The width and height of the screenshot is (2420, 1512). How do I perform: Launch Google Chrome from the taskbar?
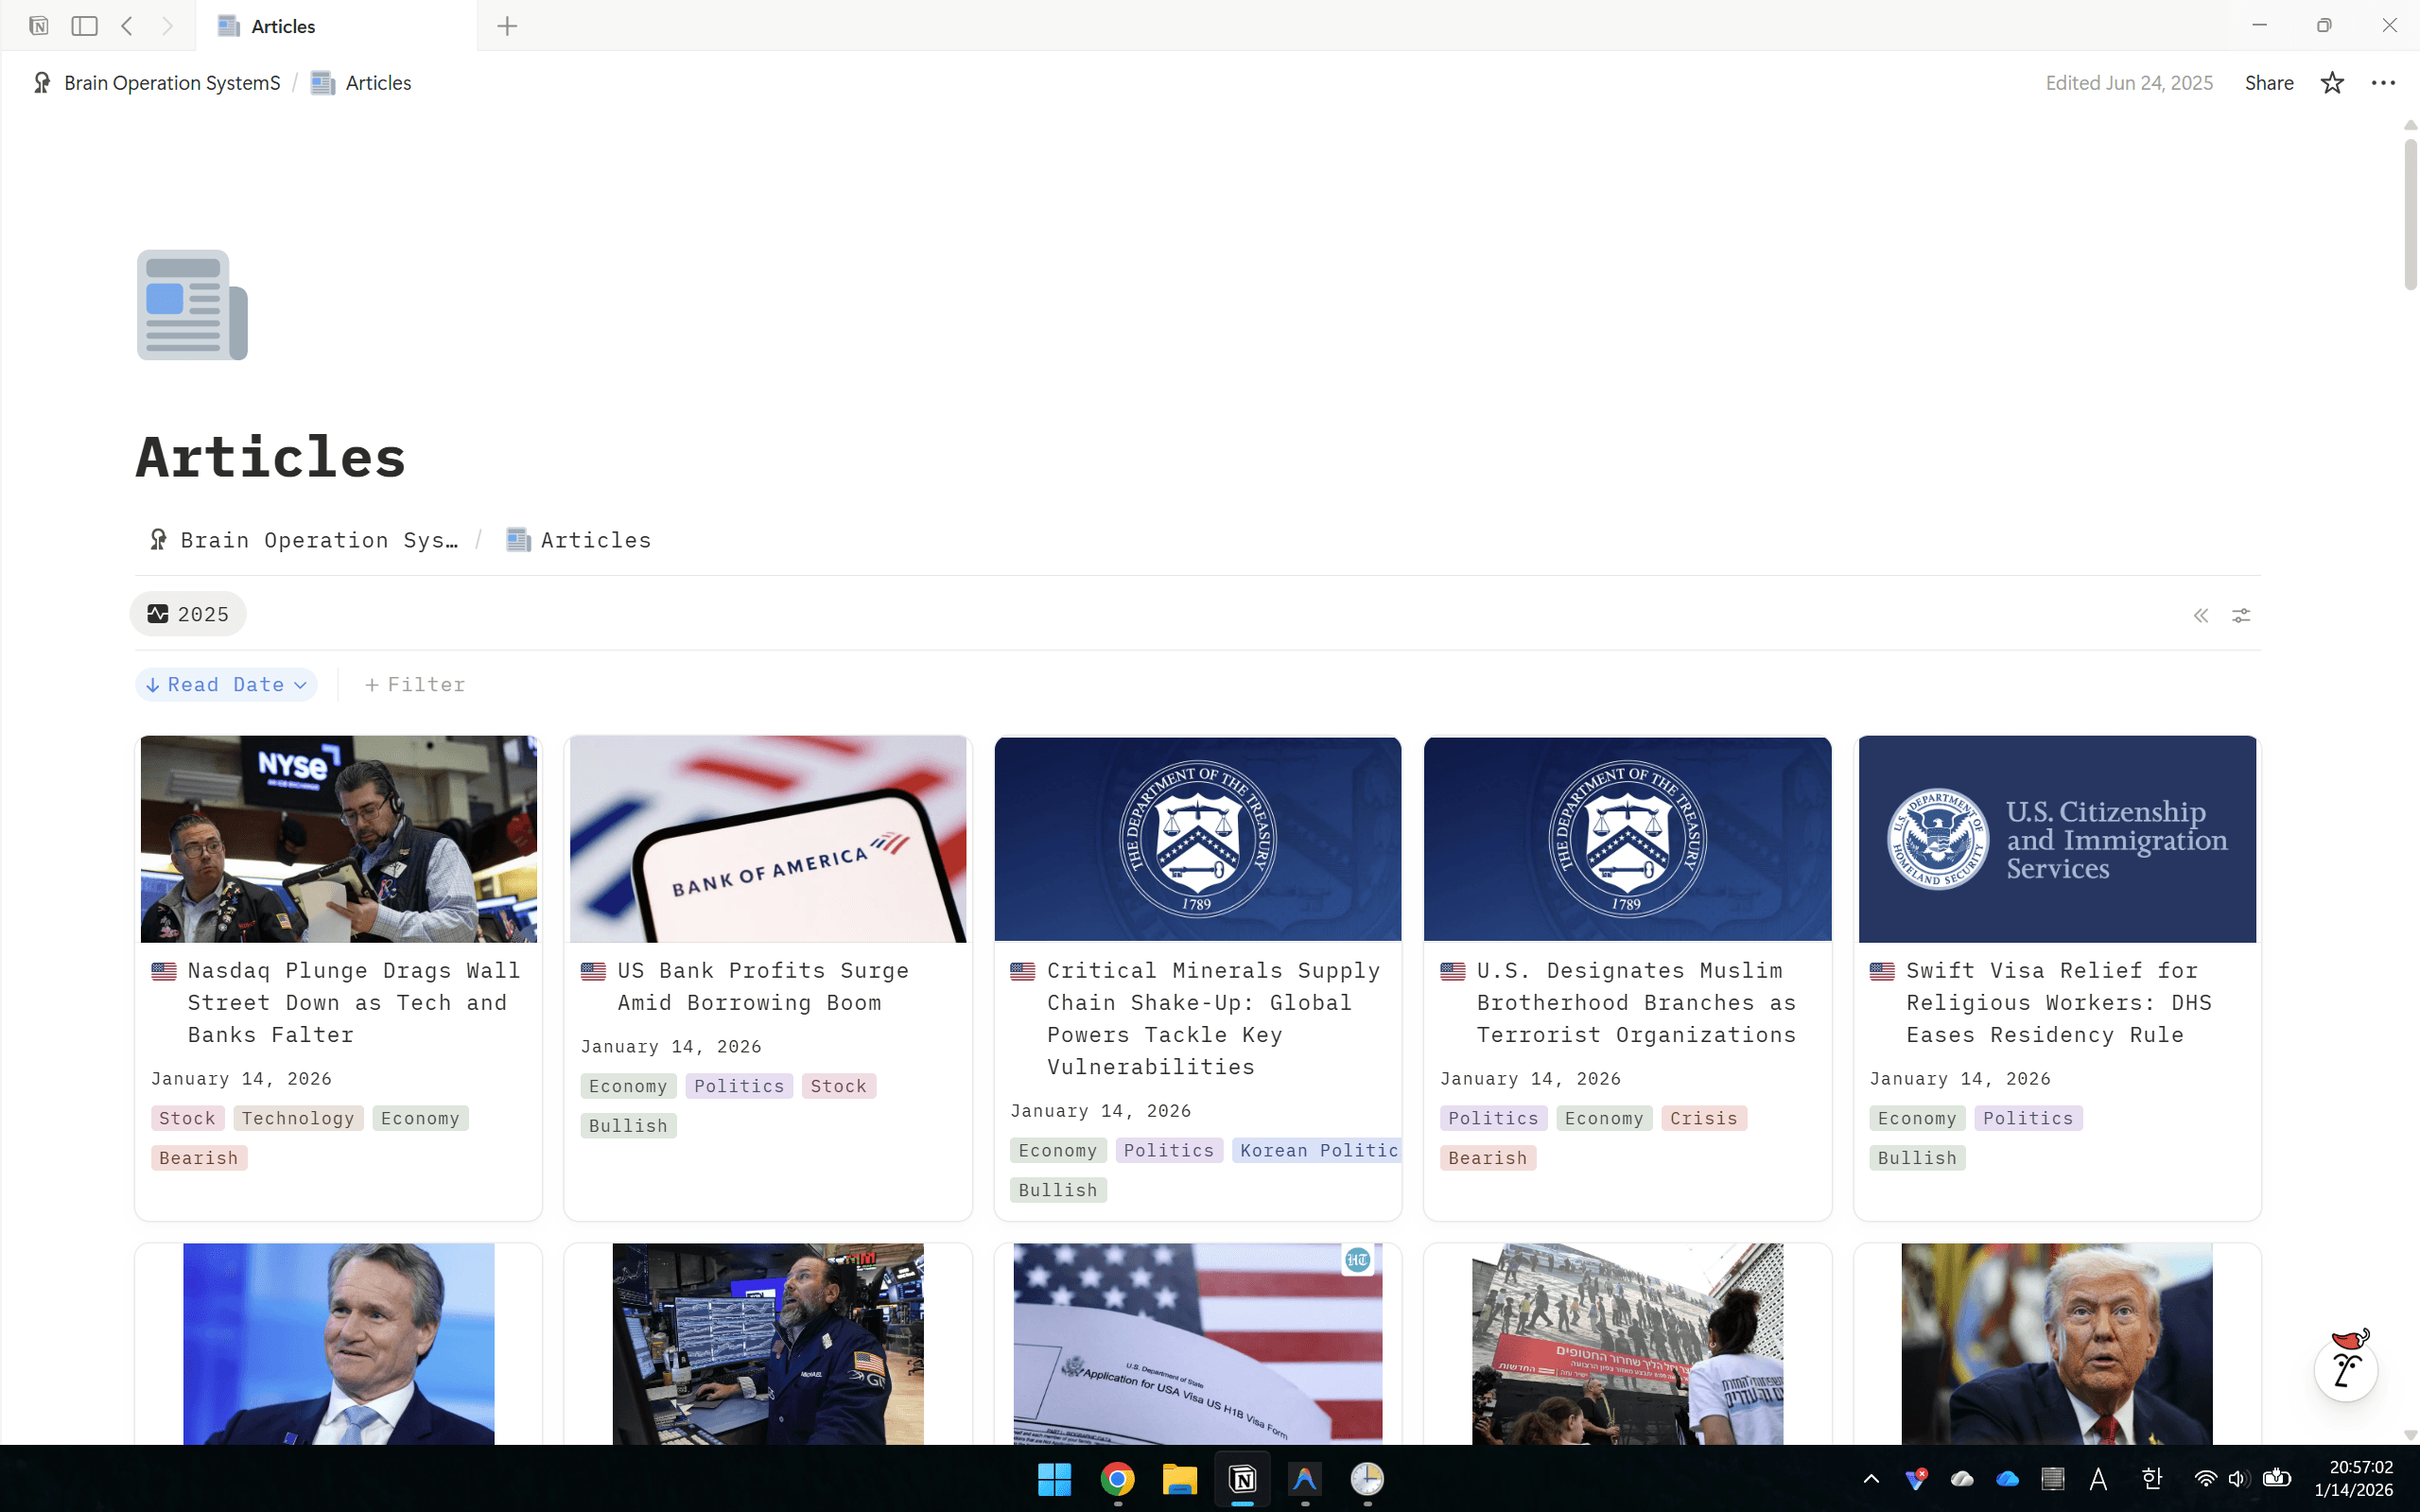[1117, 1479]
